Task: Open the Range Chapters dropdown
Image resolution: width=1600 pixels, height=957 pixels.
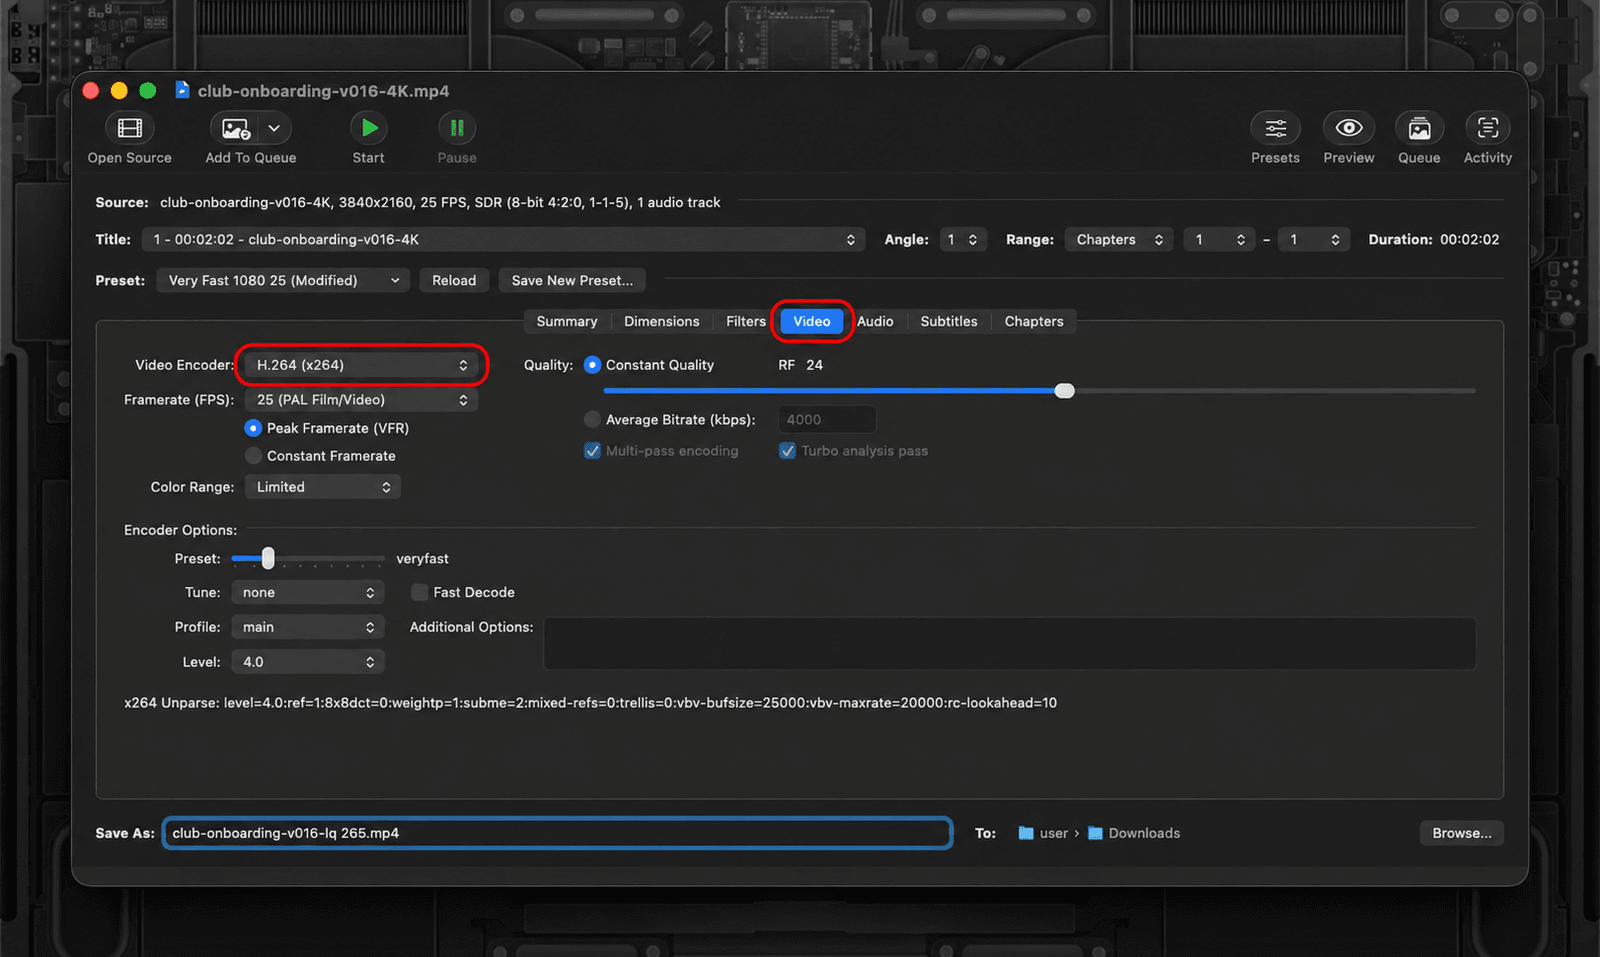Action: coord(1119,240)
